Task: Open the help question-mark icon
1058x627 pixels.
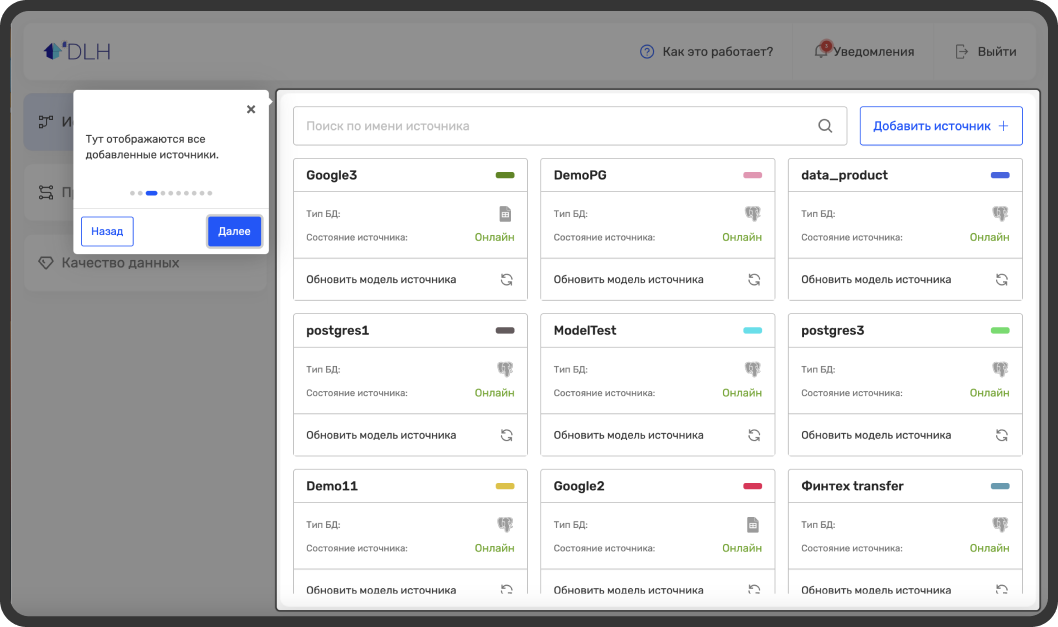Action: (646, 52)
